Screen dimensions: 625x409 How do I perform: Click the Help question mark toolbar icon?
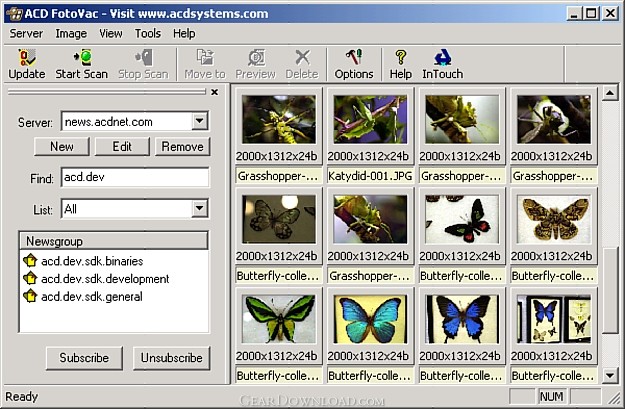click(x=401, y=57)
